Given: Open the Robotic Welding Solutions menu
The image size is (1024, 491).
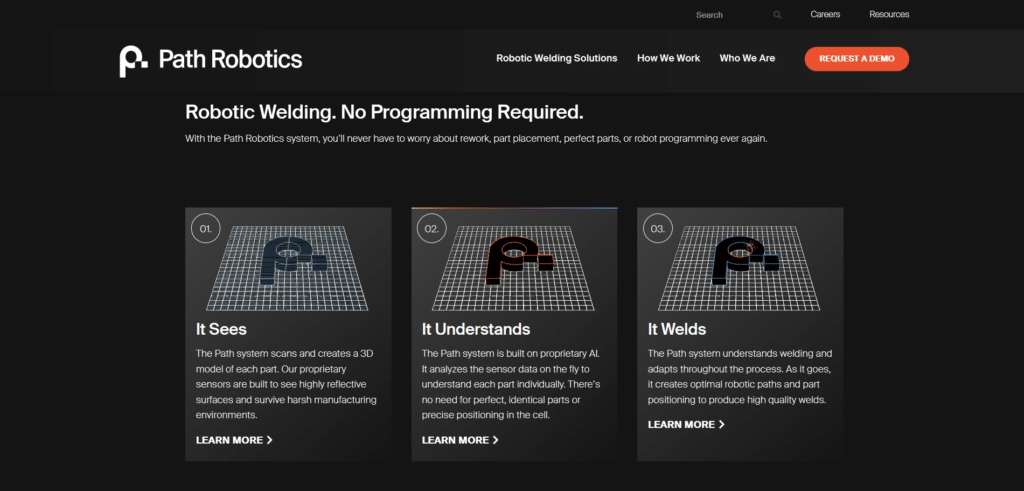Looking at the screenshot, I should click(x=556, y=58).
